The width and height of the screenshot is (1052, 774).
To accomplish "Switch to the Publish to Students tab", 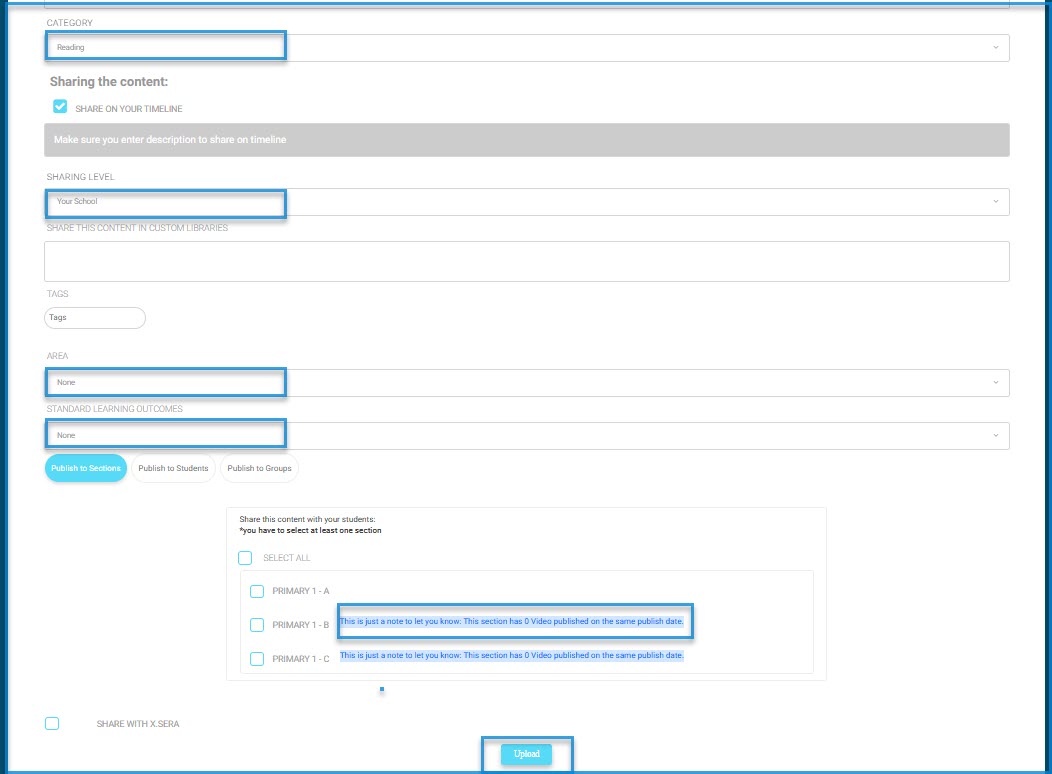I will pyautogui.click(x=173, y=469).
